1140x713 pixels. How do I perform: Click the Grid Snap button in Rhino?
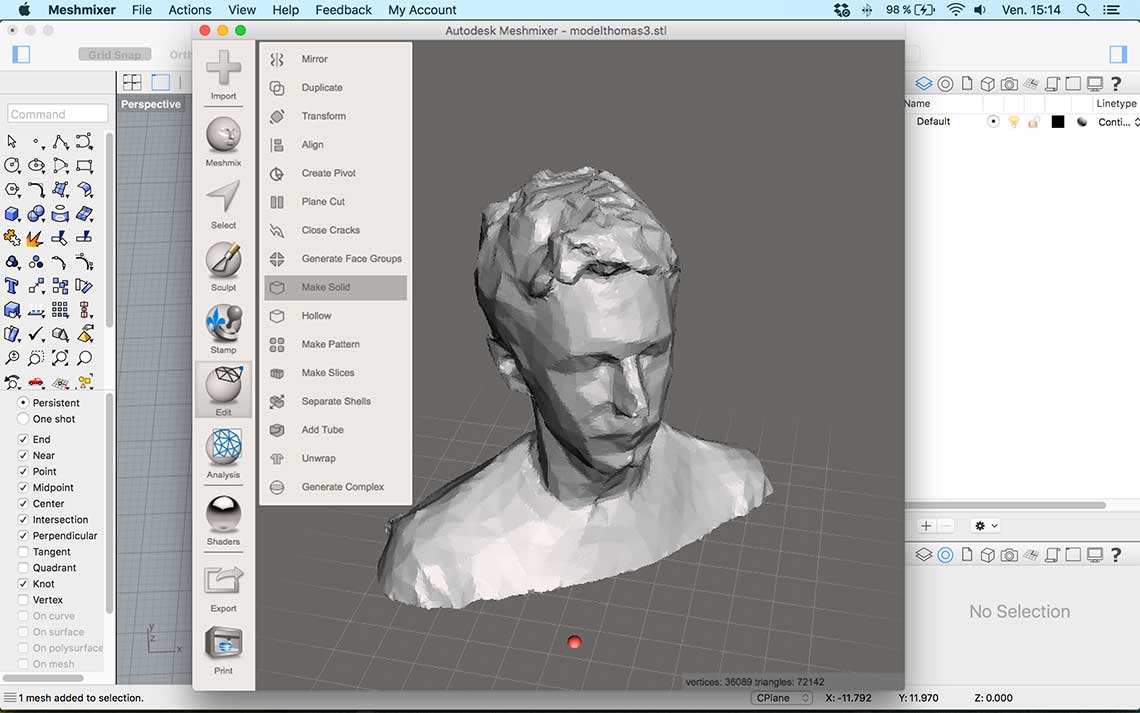click(x=115, y=55)
